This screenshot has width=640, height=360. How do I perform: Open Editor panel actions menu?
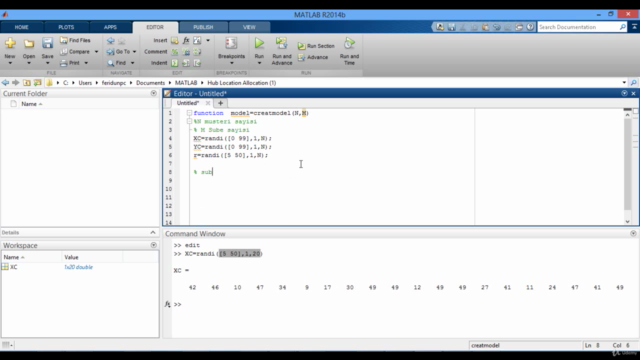[x=624, y=93]
